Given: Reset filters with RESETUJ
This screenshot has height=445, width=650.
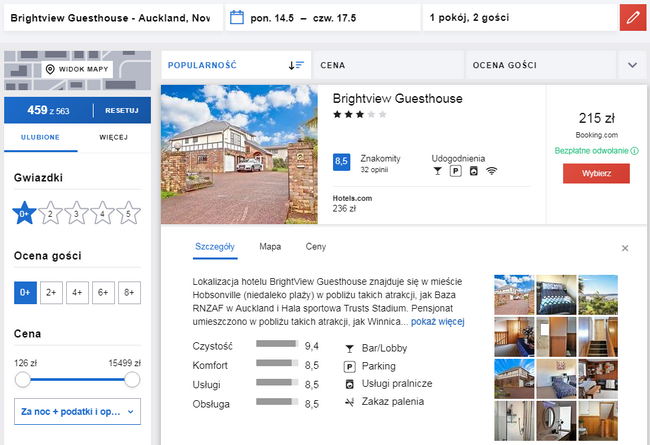Looking at the screenshot, I should (x=122, y=111).
